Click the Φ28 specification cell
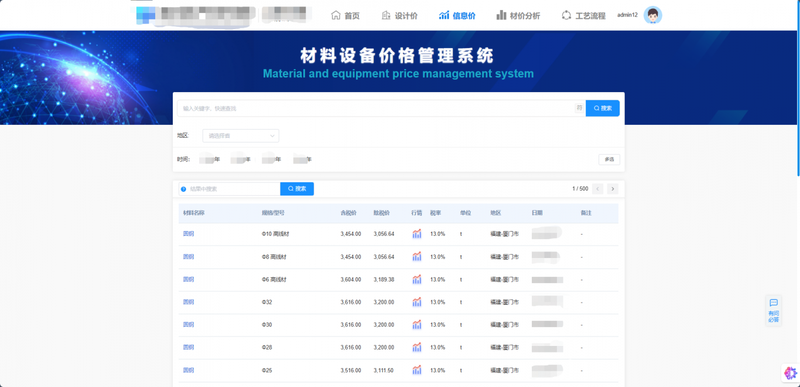Viewport: 800px width, 387px height. pos(267,348)
